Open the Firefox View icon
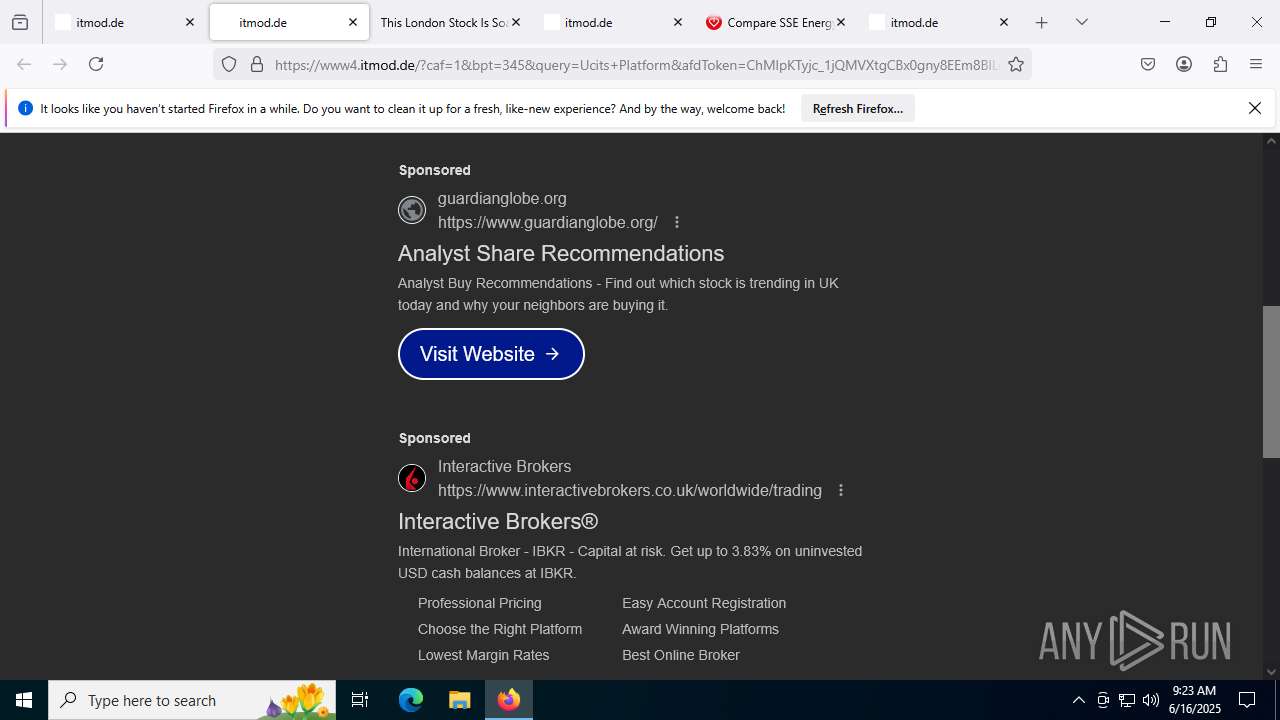This screenshot has width=1280, height=720. click(x=20, y=22)
